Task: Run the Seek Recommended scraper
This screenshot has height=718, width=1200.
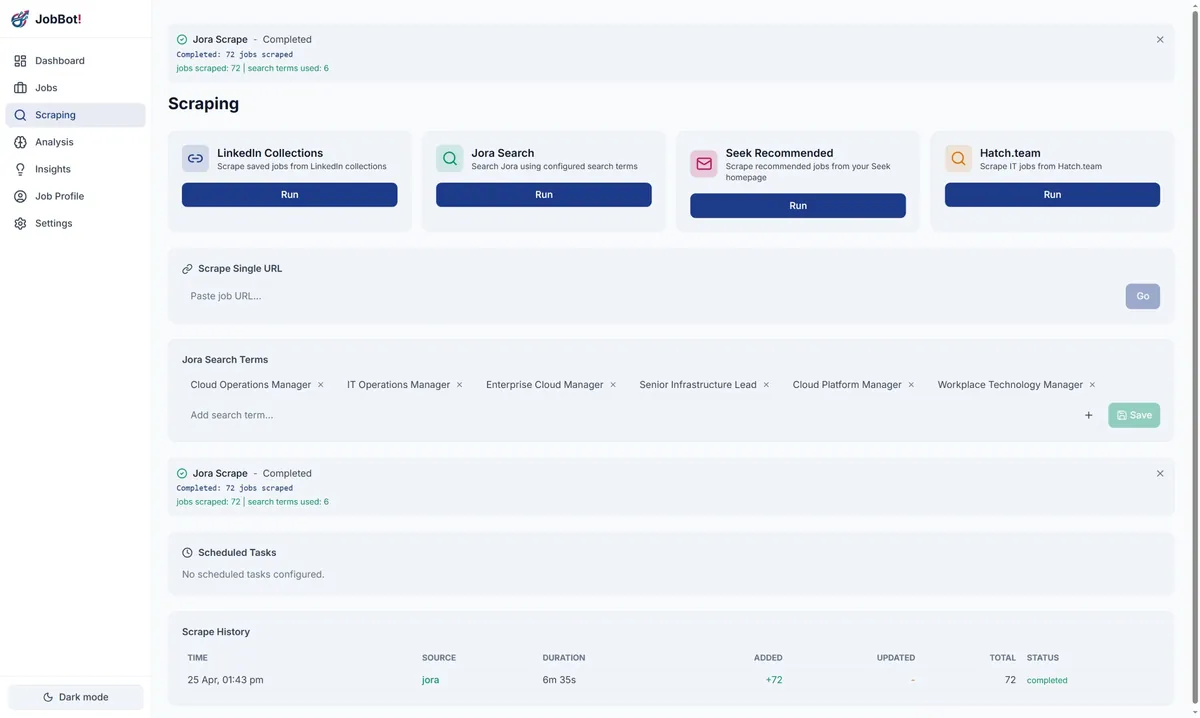Action: (x=797, y=205)
